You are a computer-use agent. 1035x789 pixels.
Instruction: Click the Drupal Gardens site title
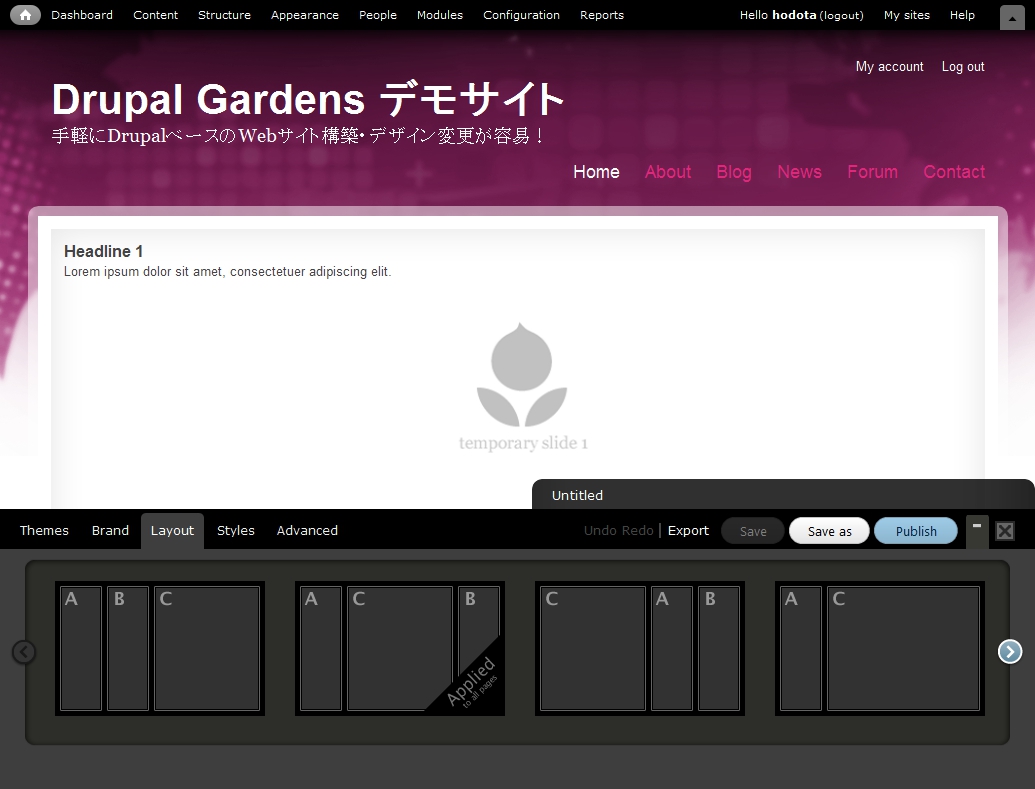[x=308, y=99]
